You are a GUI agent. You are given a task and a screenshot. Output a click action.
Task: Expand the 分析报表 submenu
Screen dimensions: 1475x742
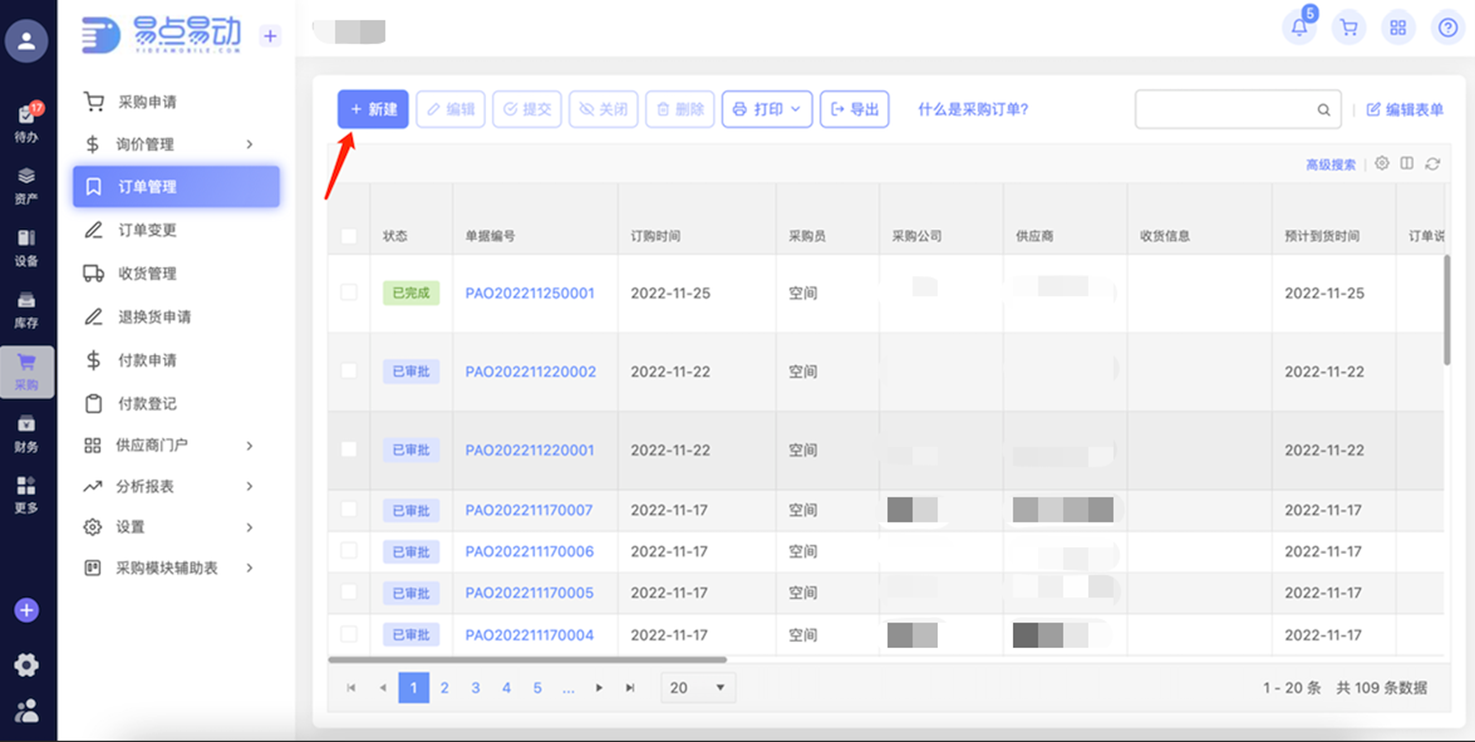click(250, 486)
